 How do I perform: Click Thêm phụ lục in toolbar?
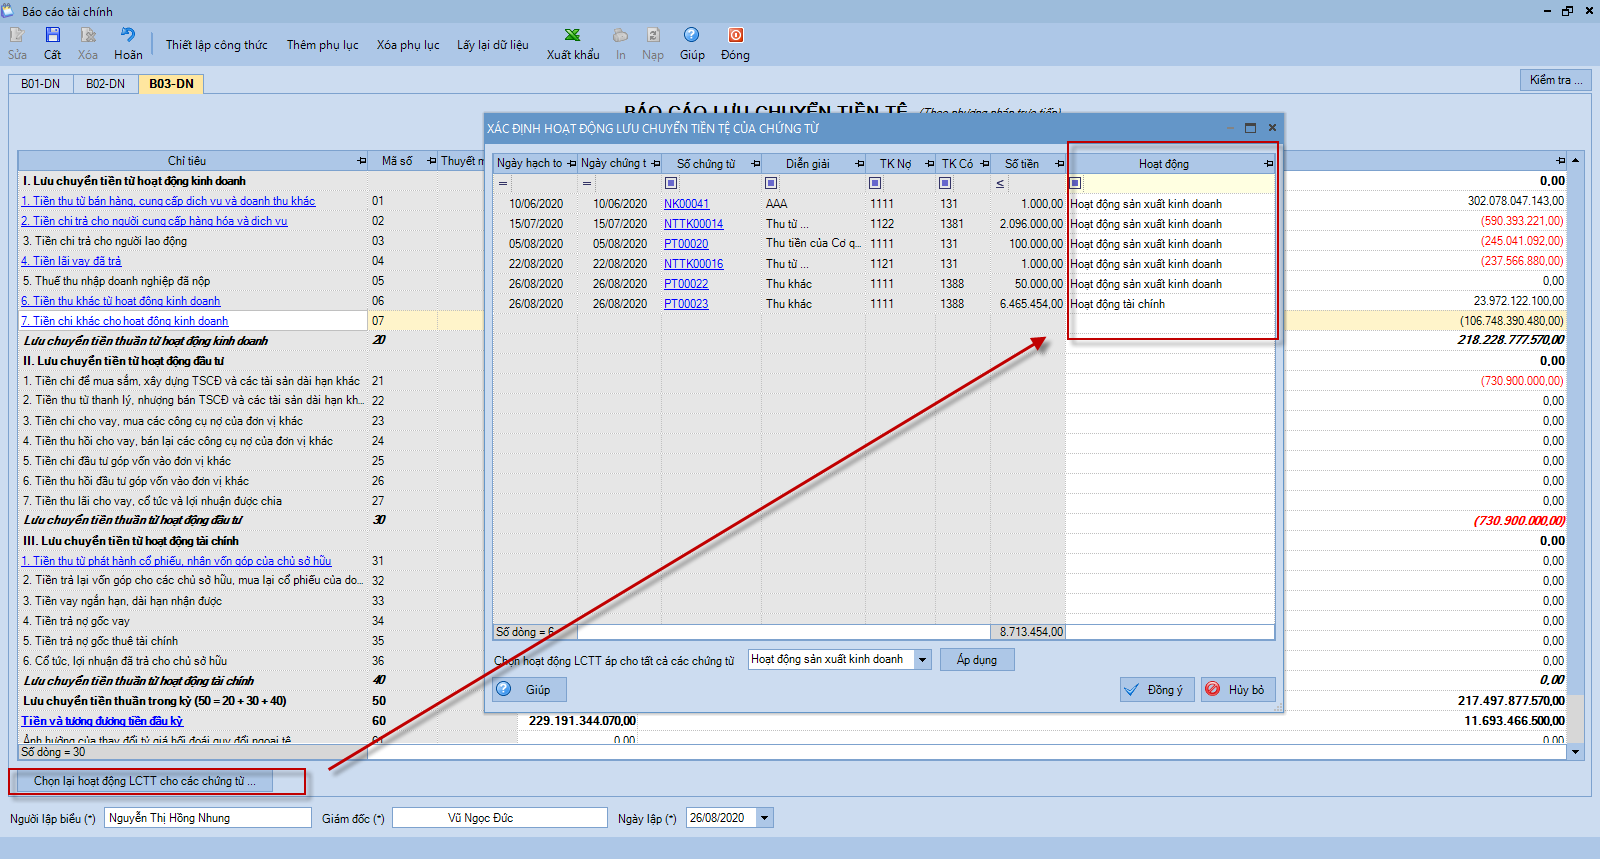click(323, 45)
